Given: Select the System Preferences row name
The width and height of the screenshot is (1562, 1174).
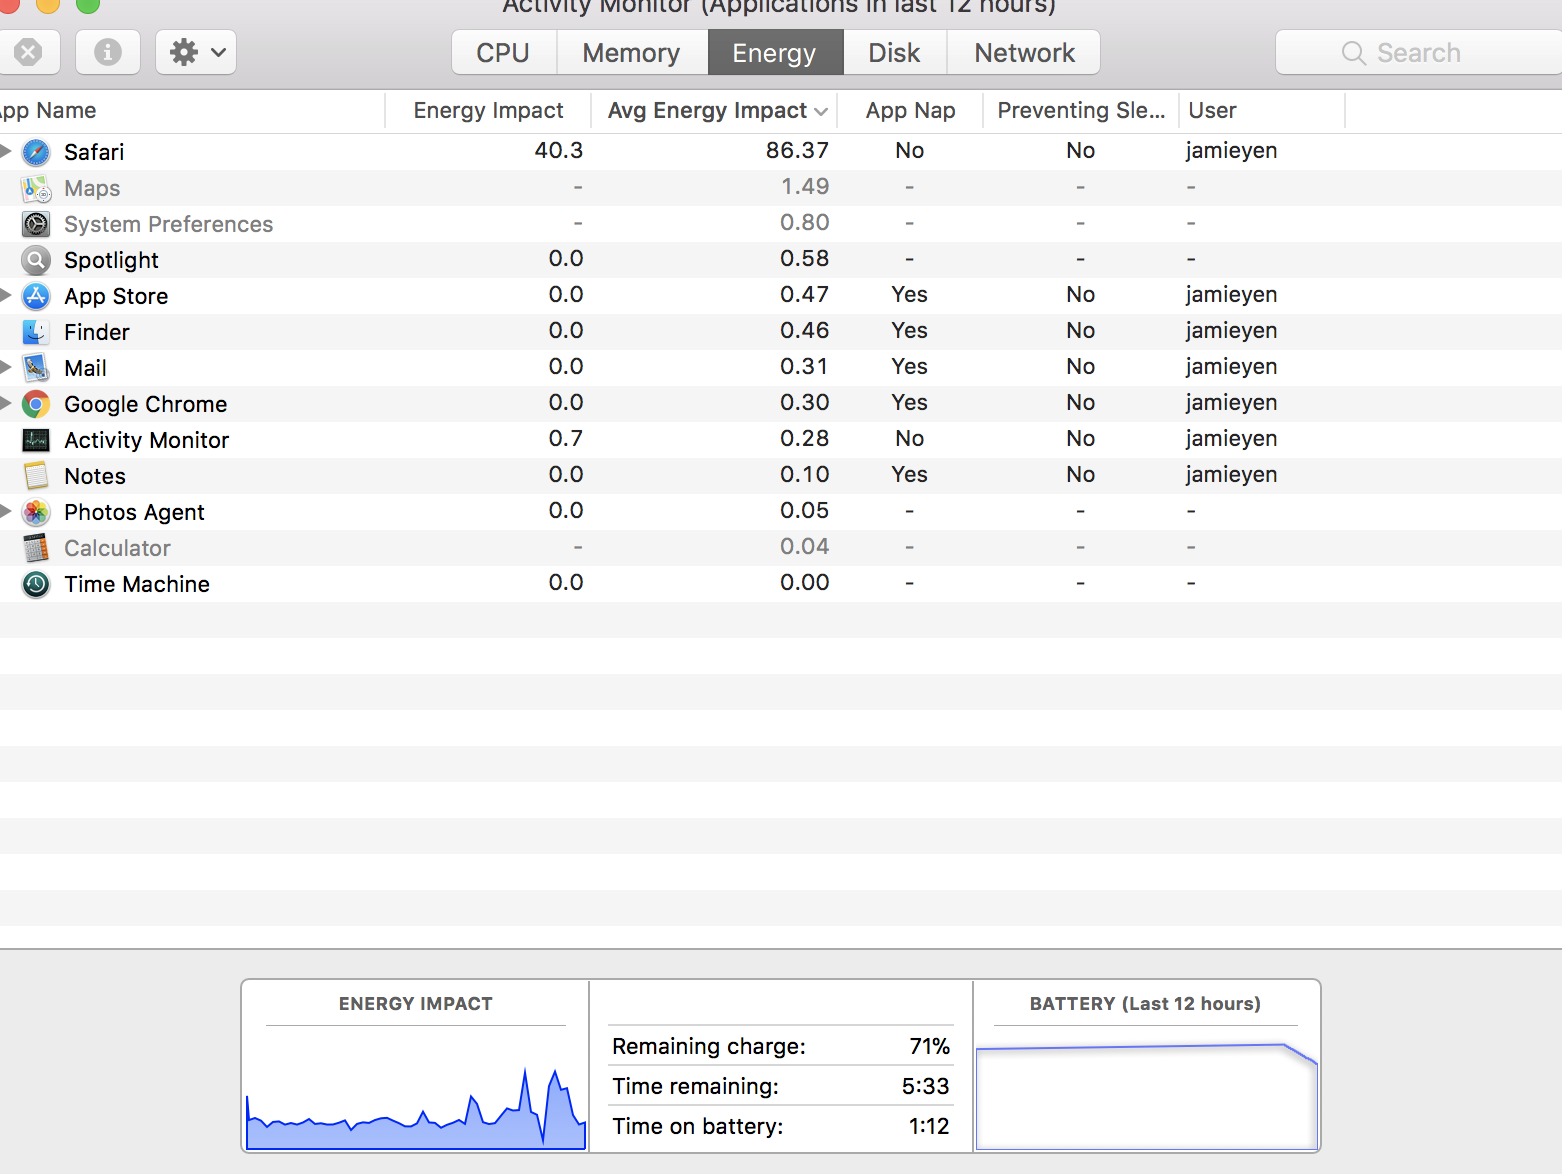Looking at the screenshot, I should pos(168,224).
